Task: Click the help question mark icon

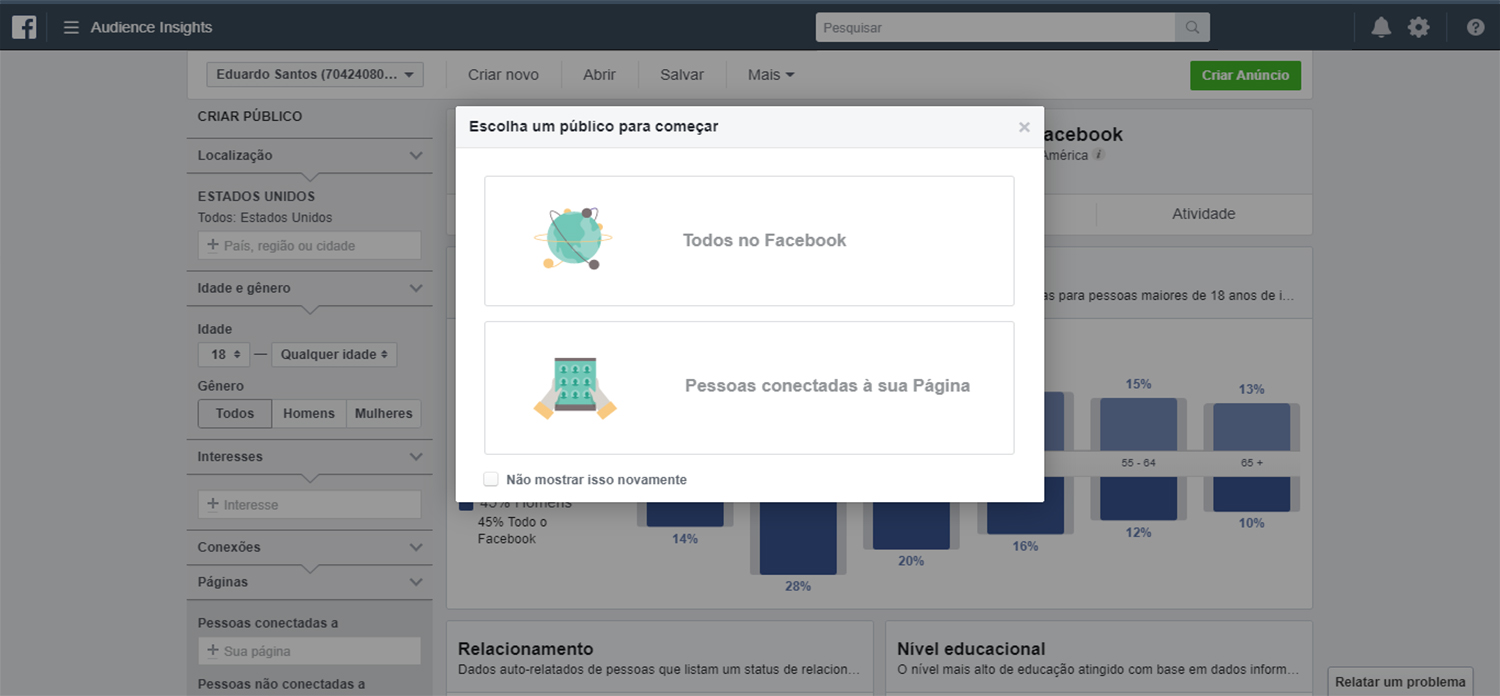Action: [1475, 27]
